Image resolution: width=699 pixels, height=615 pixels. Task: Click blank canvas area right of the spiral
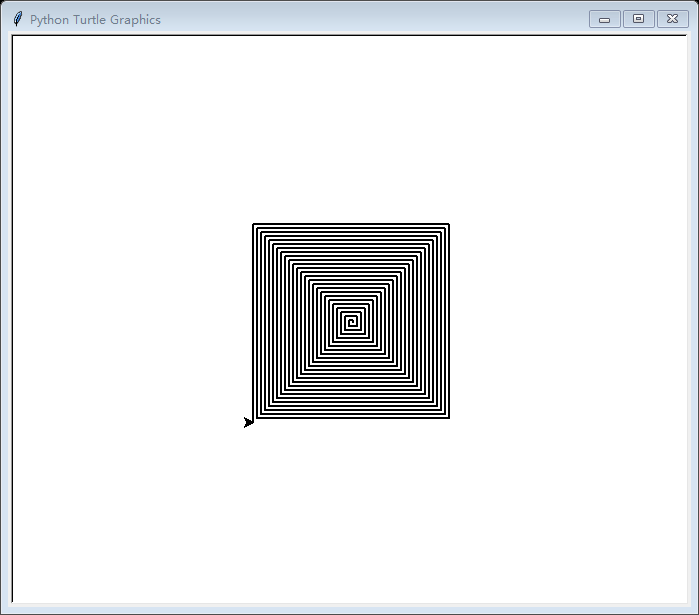pyautogui.click(x=570, y=320)
